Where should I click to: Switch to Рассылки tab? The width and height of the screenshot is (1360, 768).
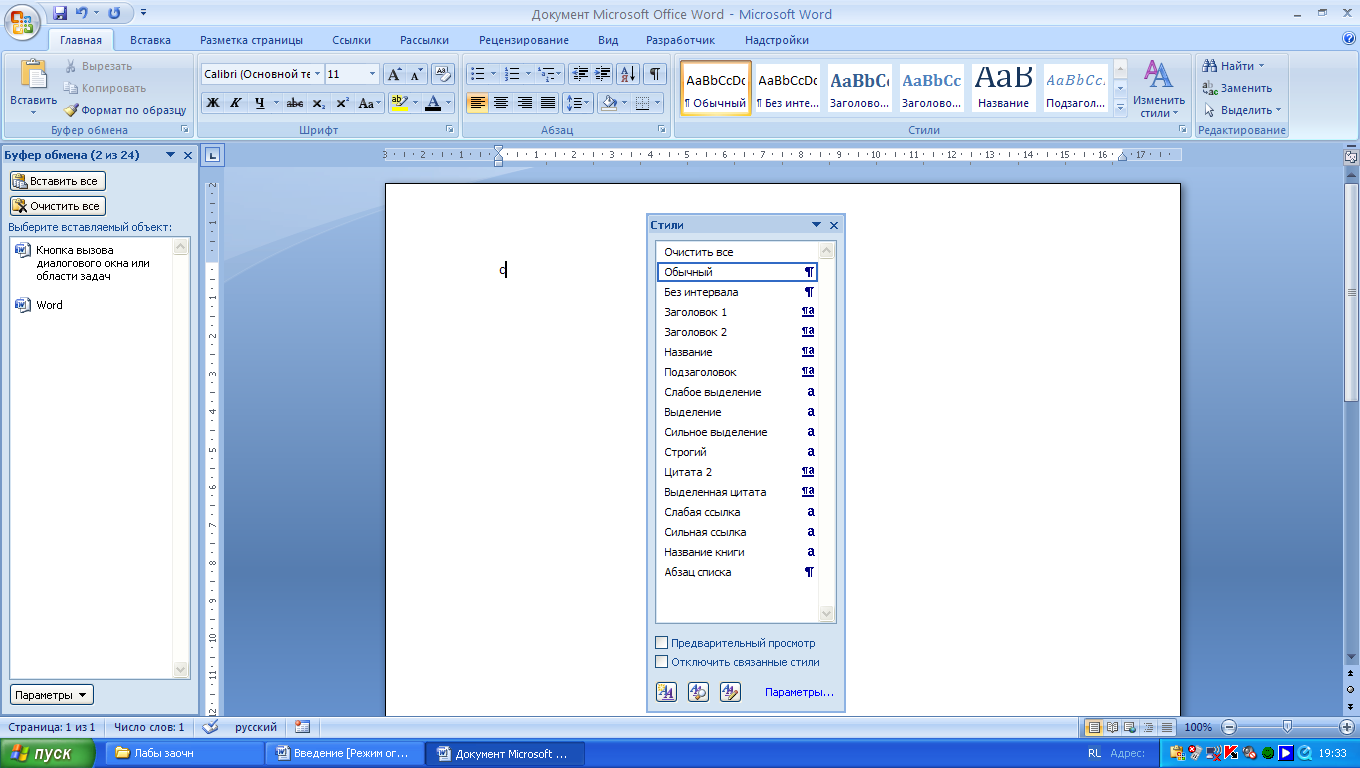(424, 40)
